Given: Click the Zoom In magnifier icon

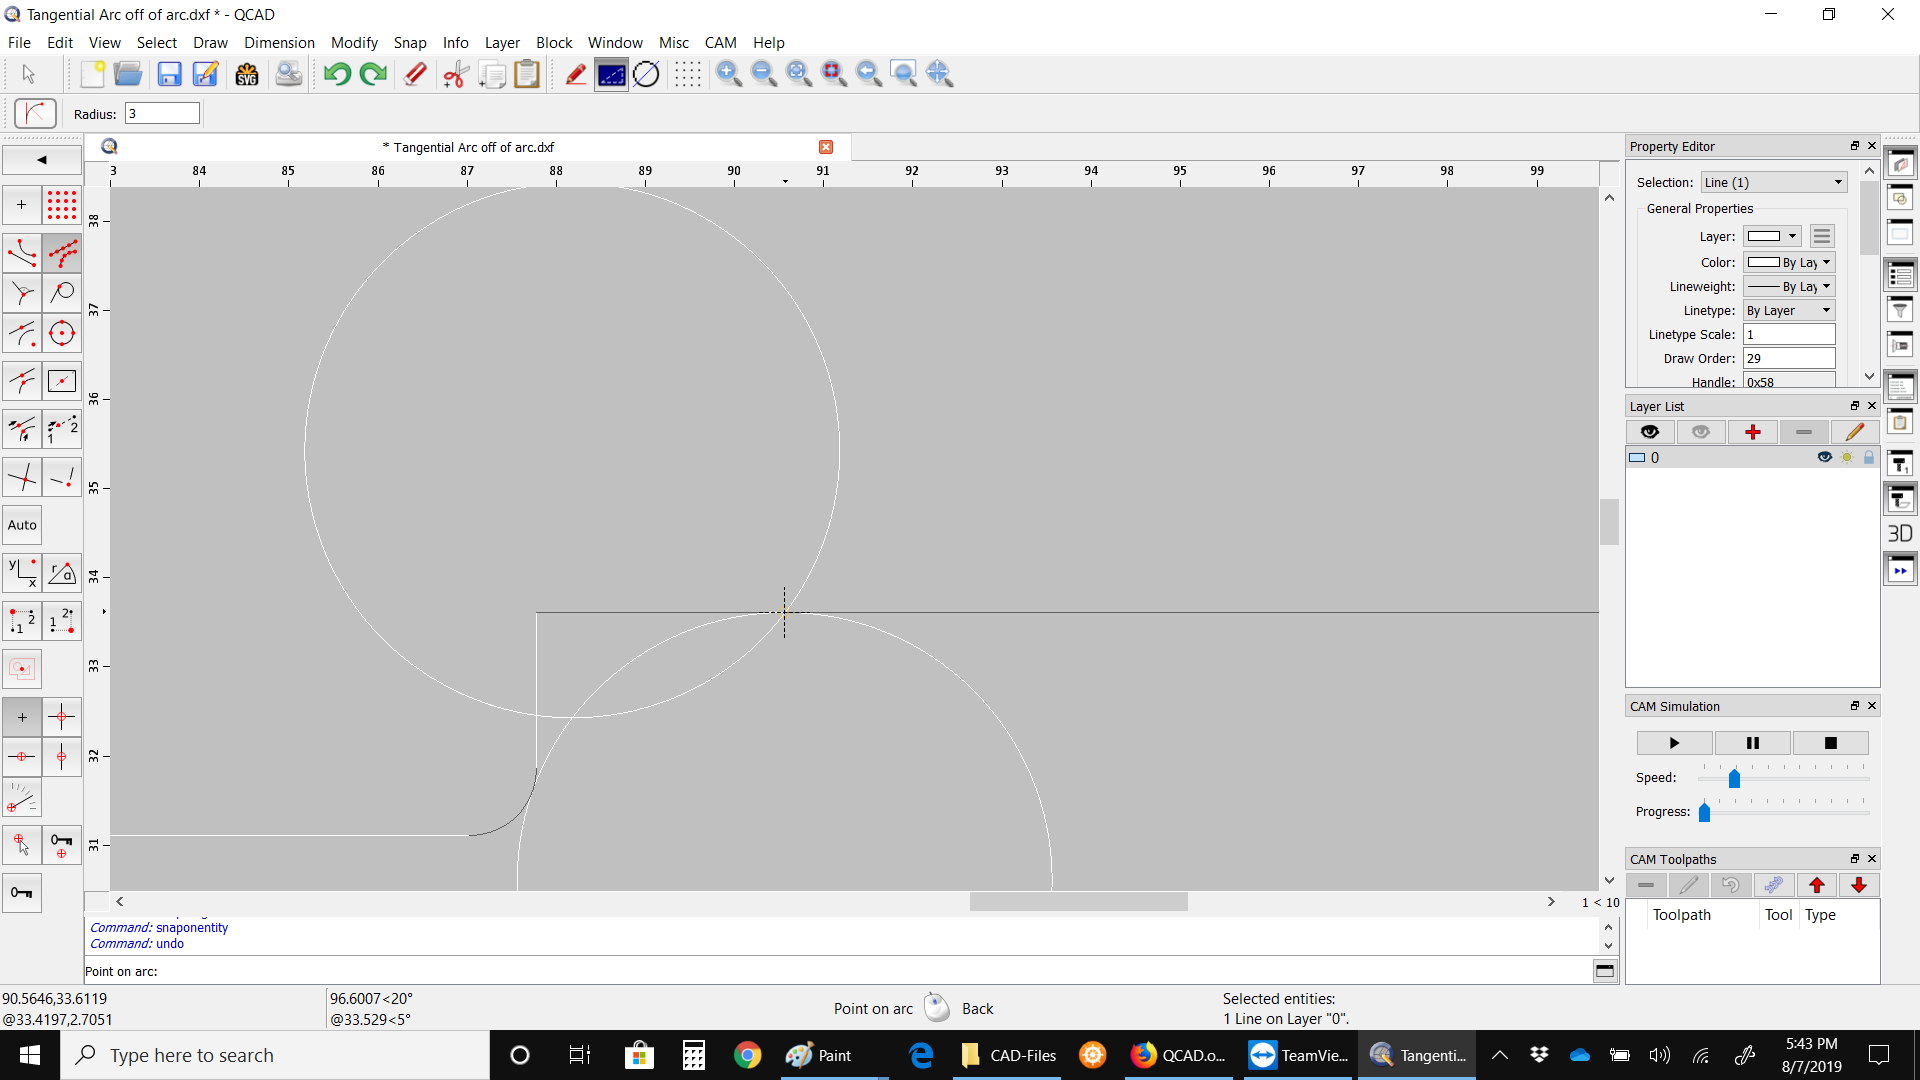Looking at the screenshot, I should (x=729, y=74).
